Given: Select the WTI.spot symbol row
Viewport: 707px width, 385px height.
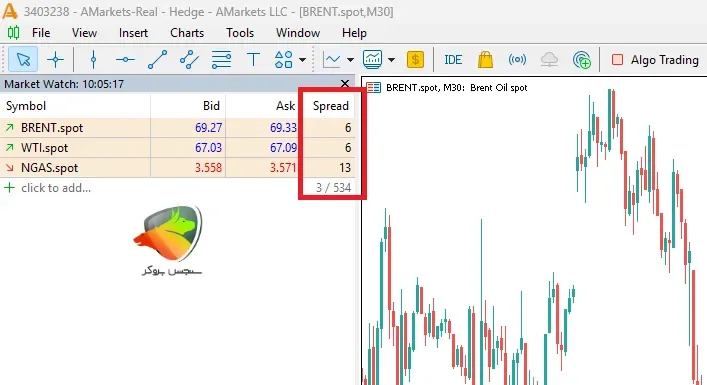Looking at the screenshot, I should click(178, 148).
